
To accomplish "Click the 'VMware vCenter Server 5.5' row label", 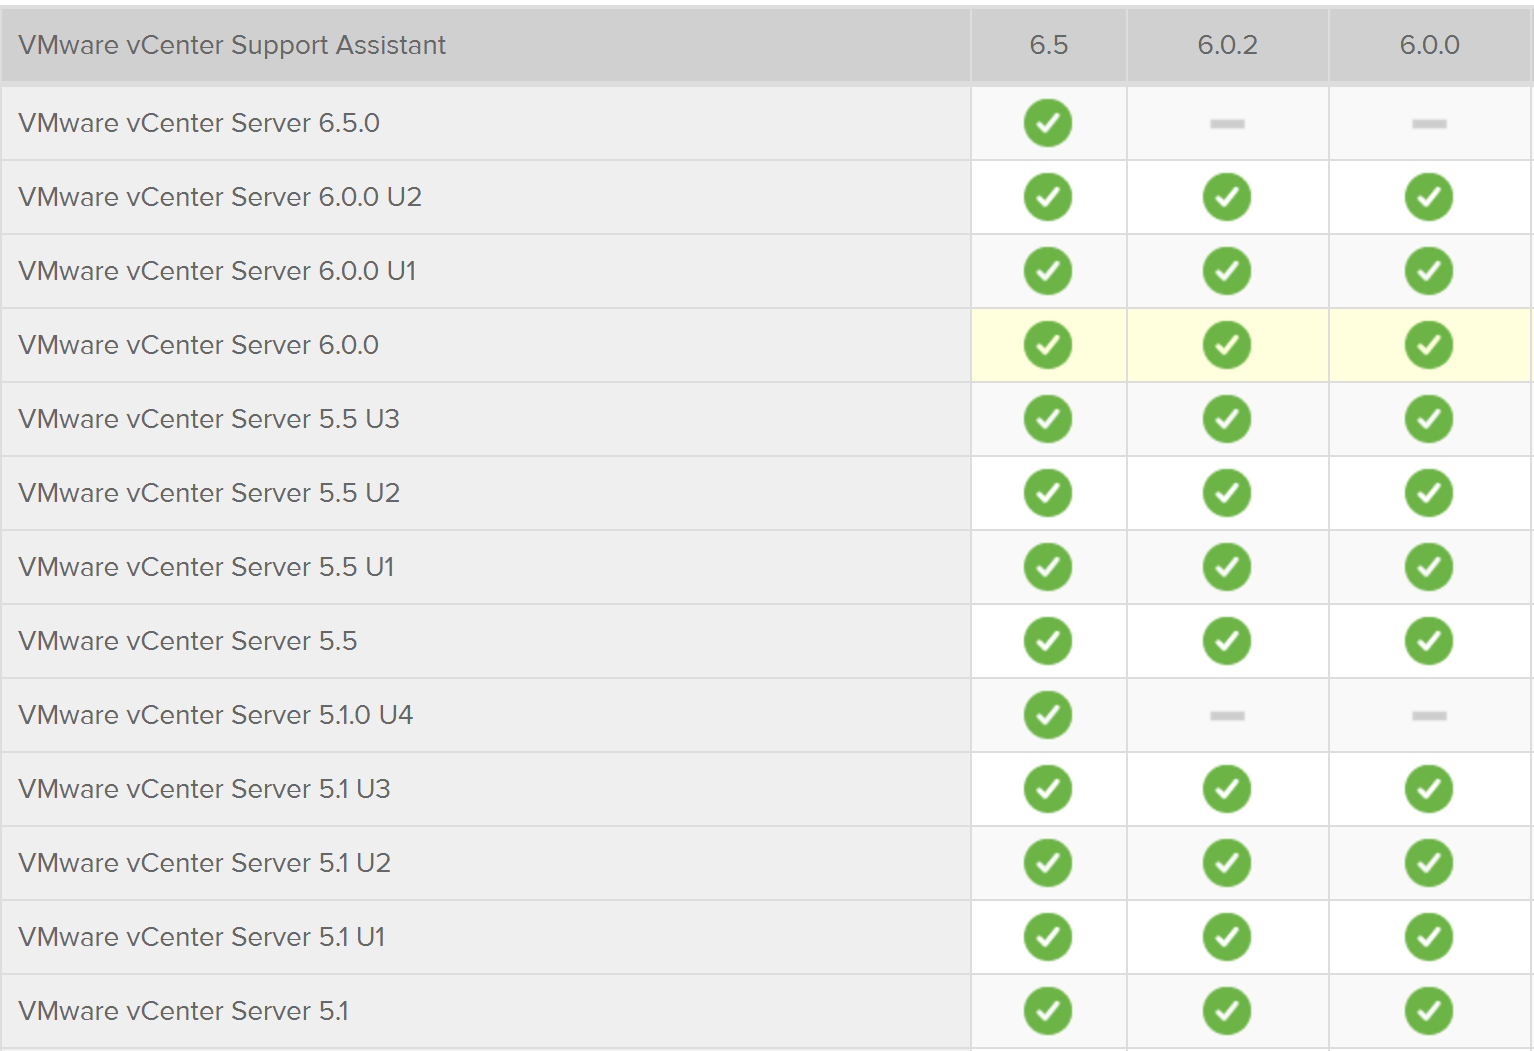I will click(x=187, y=641).
